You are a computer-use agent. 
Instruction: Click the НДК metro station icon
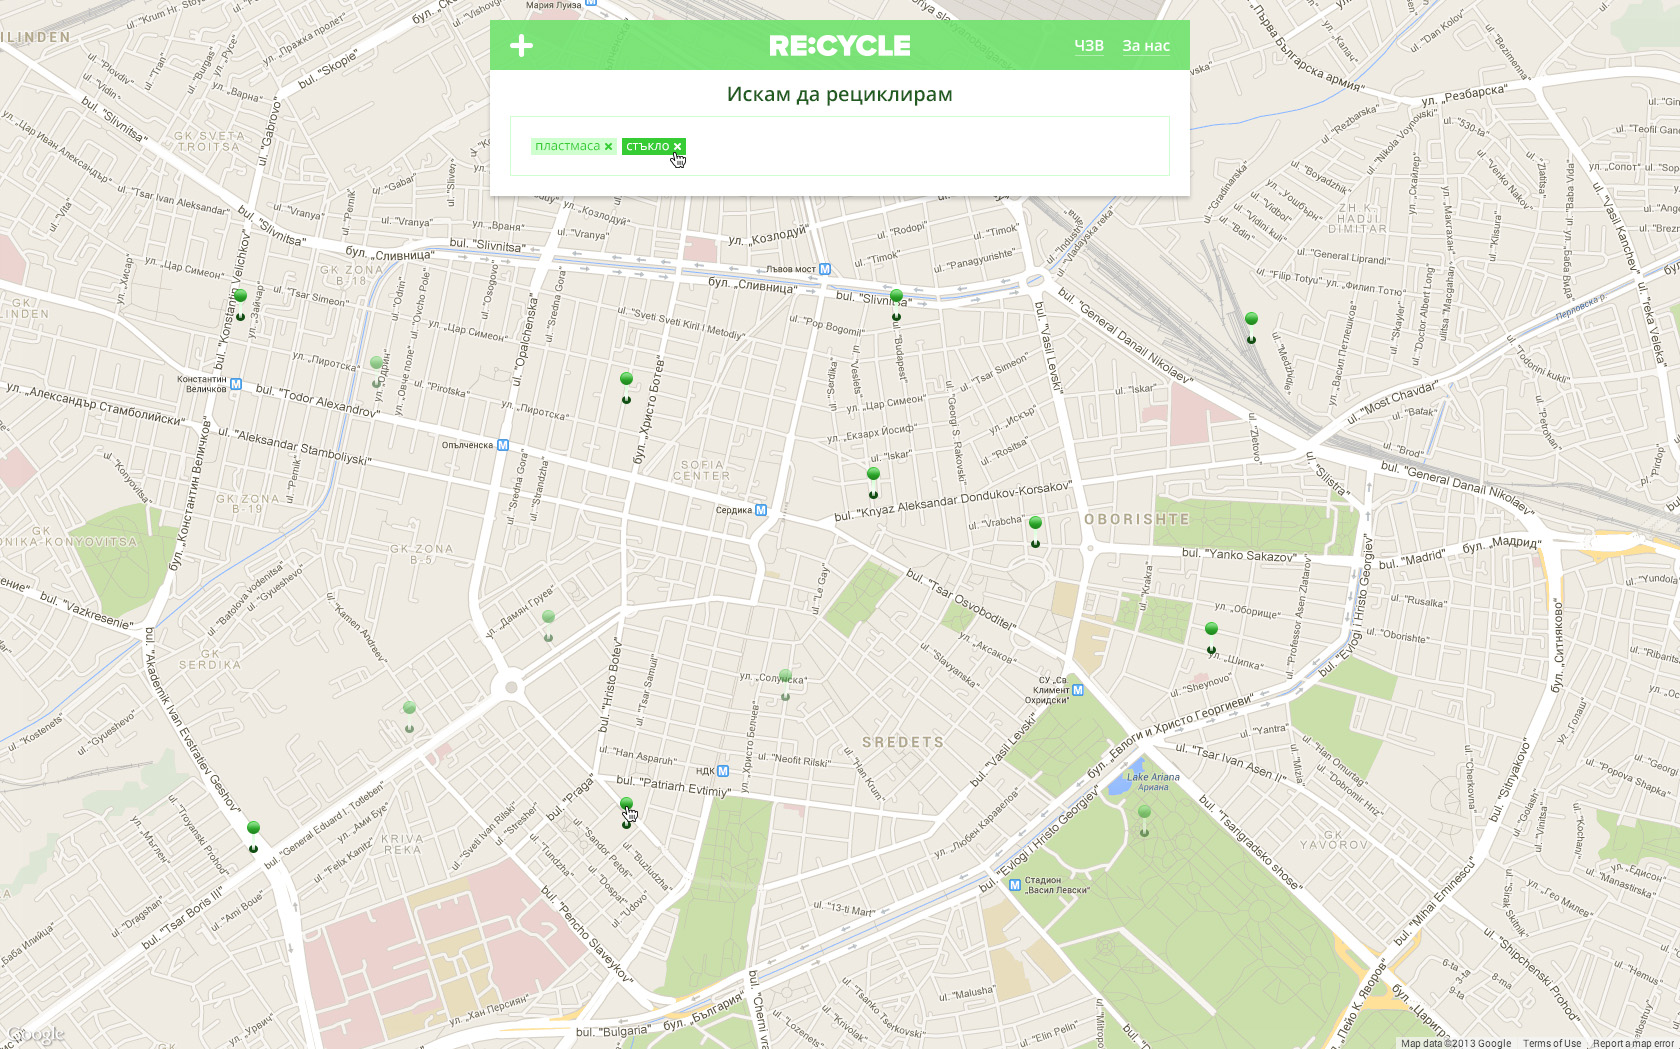click(723, 771)
